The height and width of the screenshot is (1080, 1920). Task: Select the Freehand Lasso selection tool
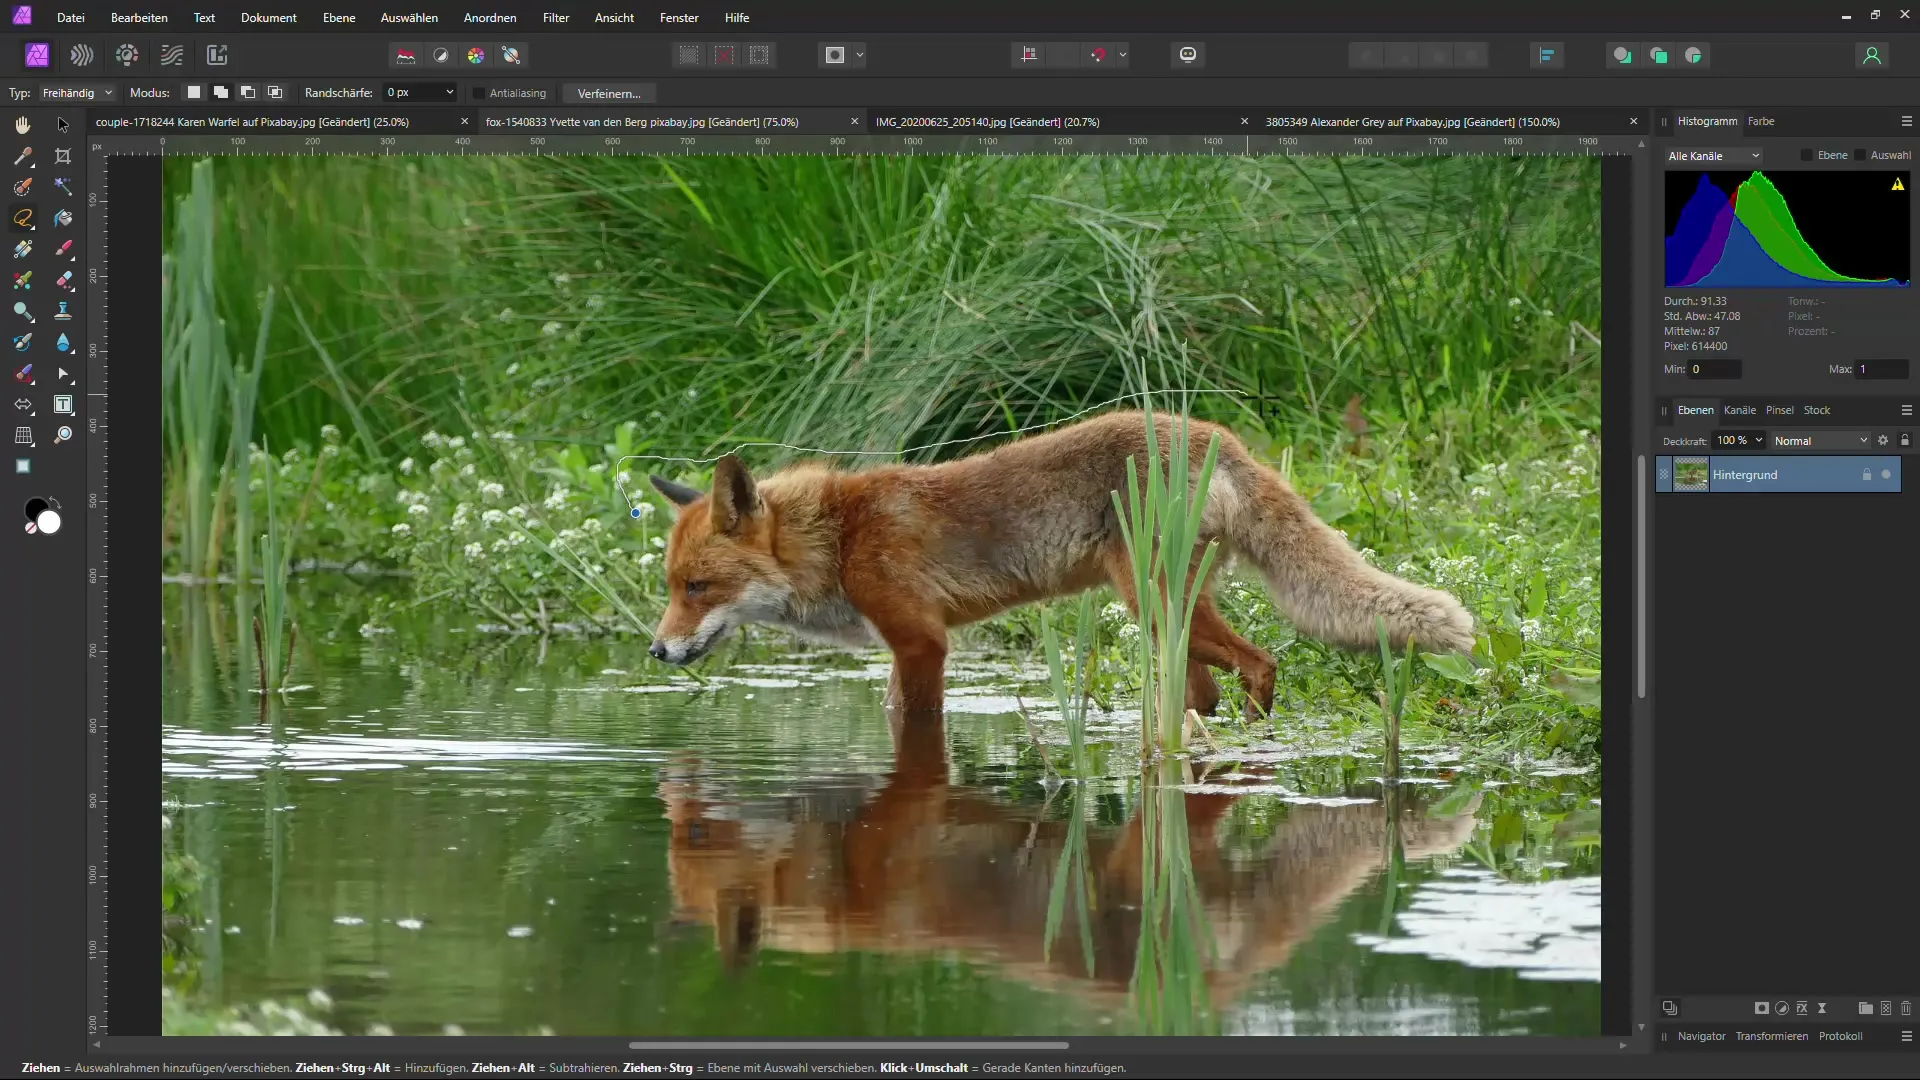tap(23, 218)
